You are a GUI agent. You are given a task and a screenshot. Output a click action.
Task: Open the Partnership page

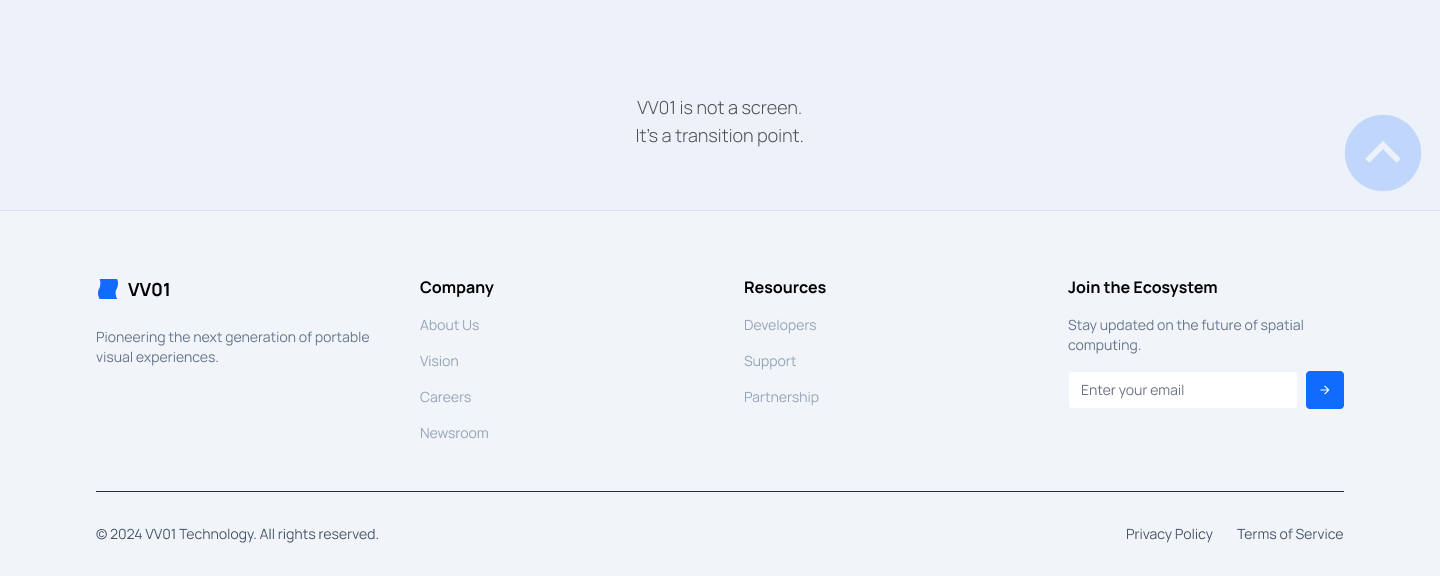click(x=781, y=397)
